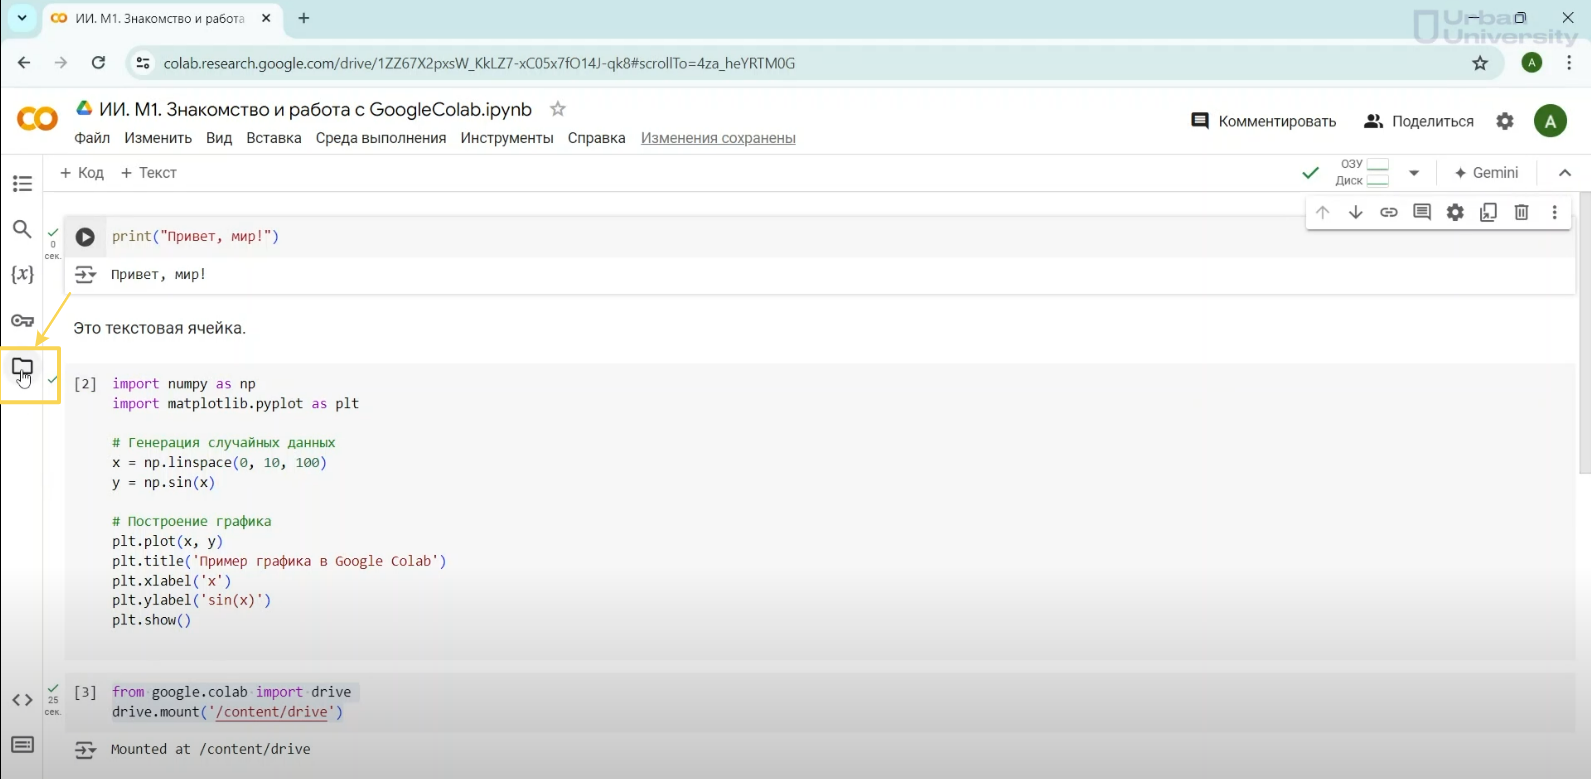Star the notebook title
Viewport: 1591px width, 779px height.
tap(558, 109)
